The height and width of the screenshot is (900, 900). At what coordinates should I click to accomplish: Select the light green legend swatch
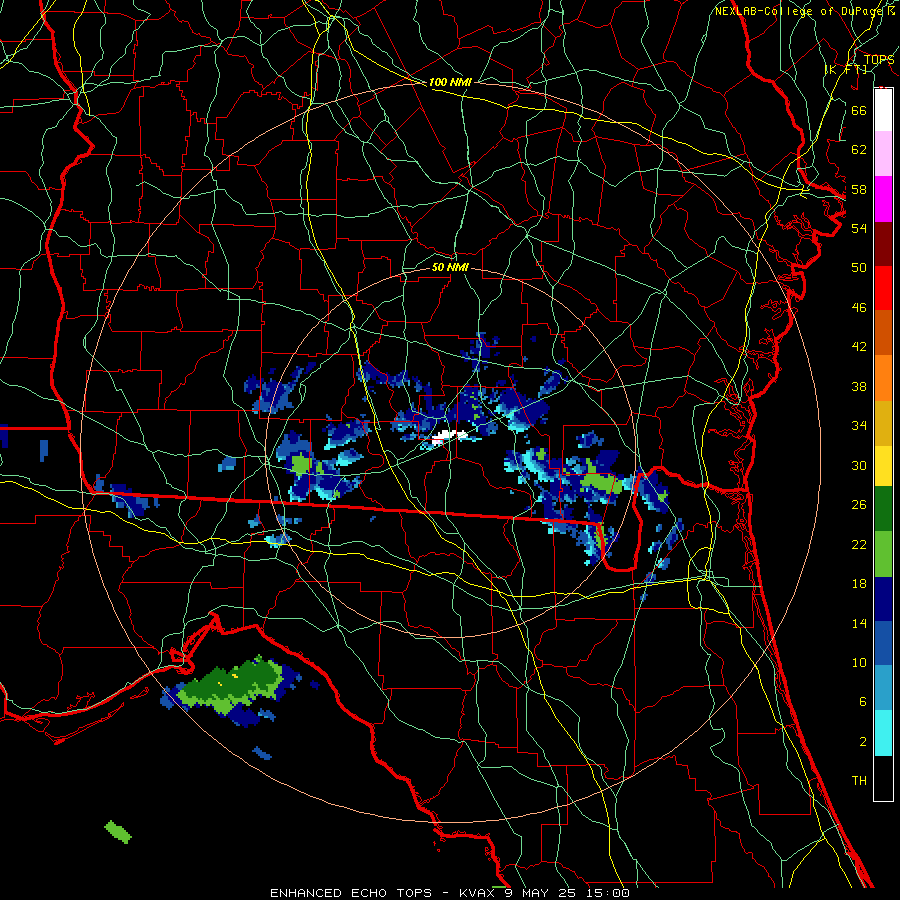tap(883, 554)
